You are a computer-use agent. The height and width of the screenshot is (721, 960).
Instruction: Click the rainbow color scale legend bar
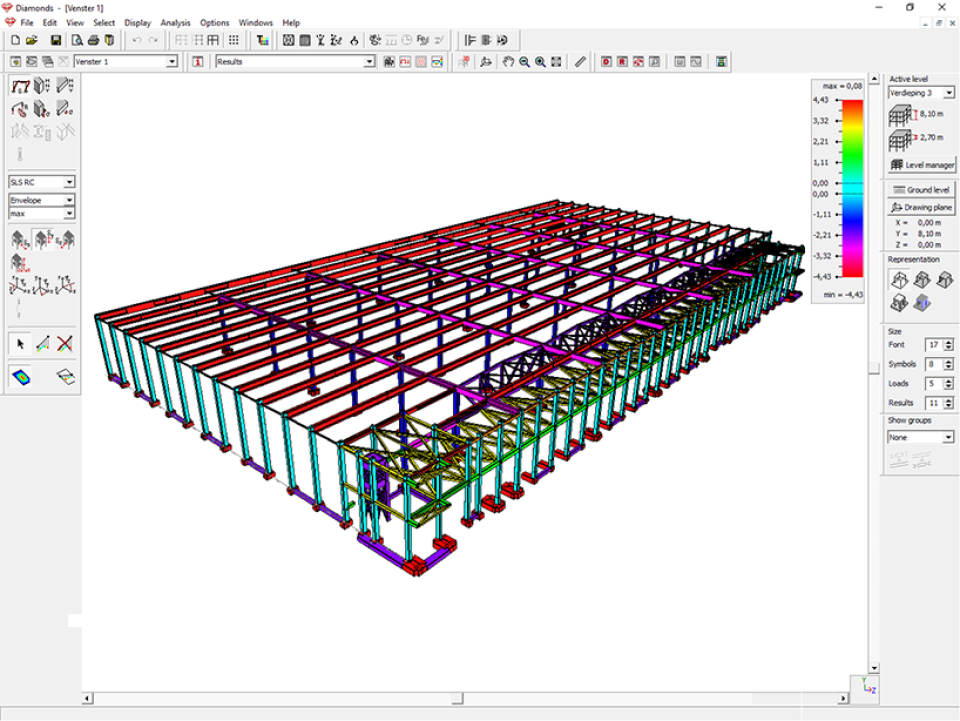coord(852,189)
